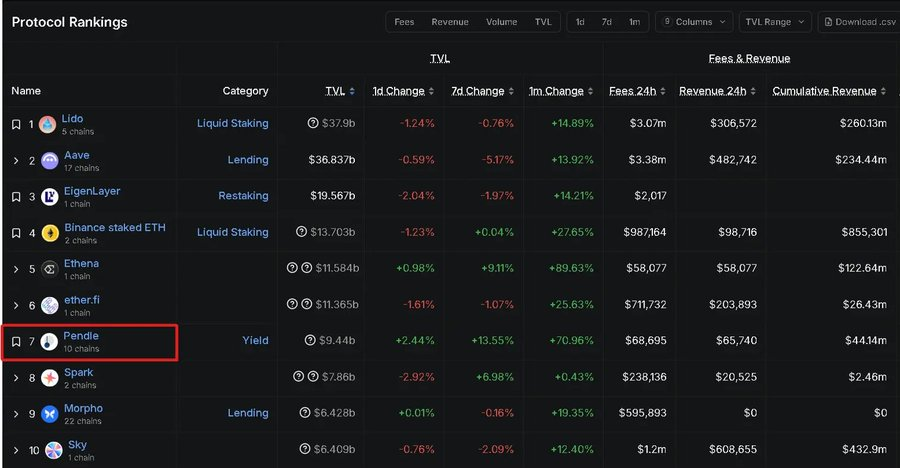
Task: Open the Sky protocol link
Action: [x=77, y=444]
